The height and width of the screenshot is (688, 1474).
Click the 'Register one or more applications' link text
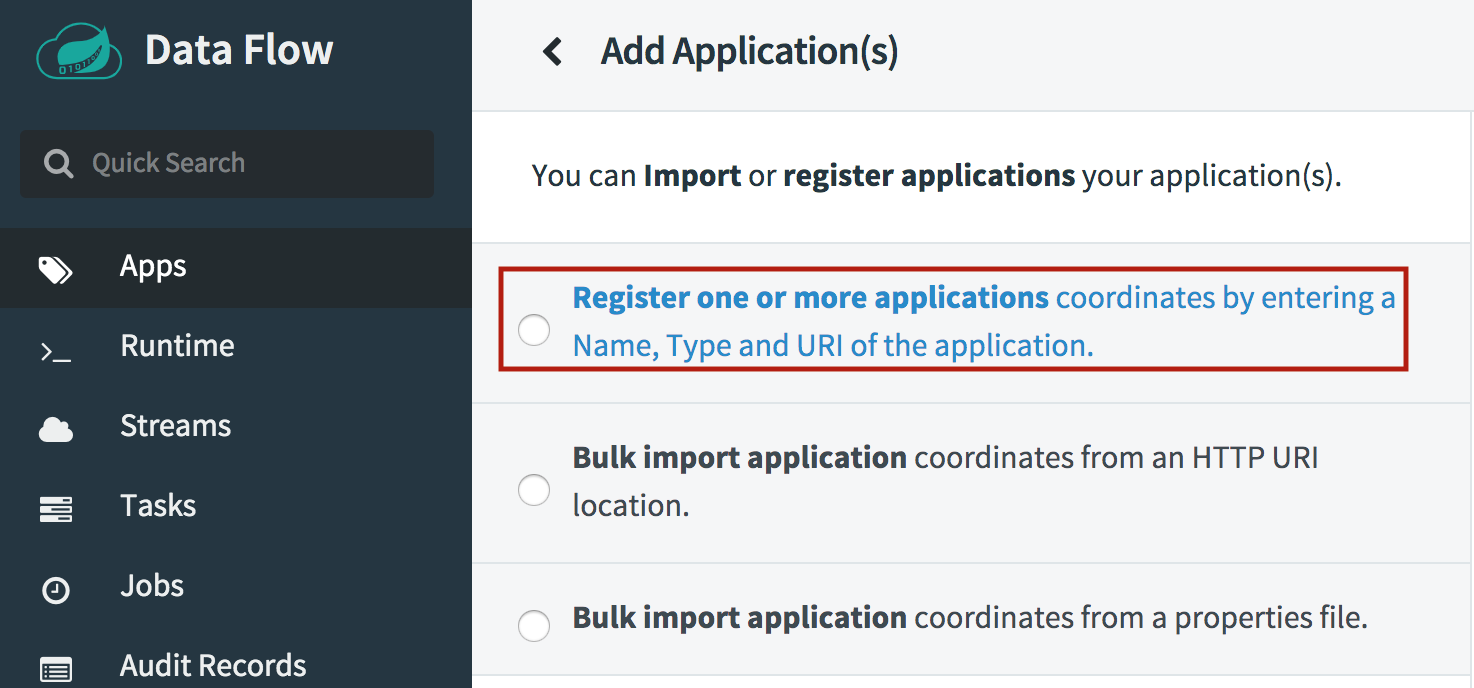click(810, 298)
